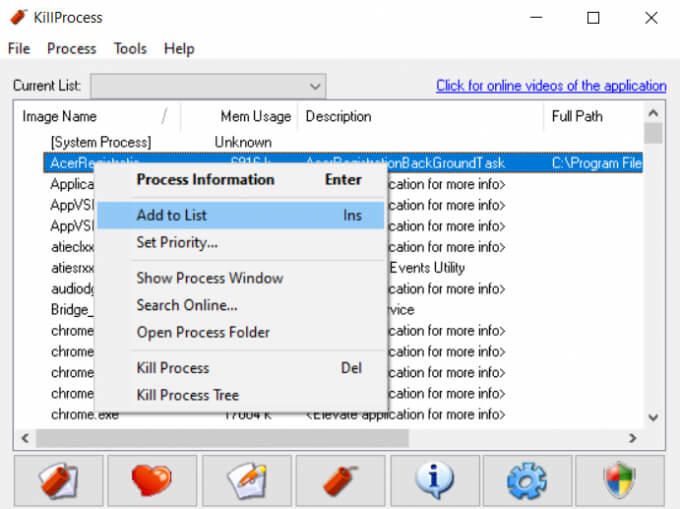
Task: Open the online videos link
Action: (x=551, y=86)
